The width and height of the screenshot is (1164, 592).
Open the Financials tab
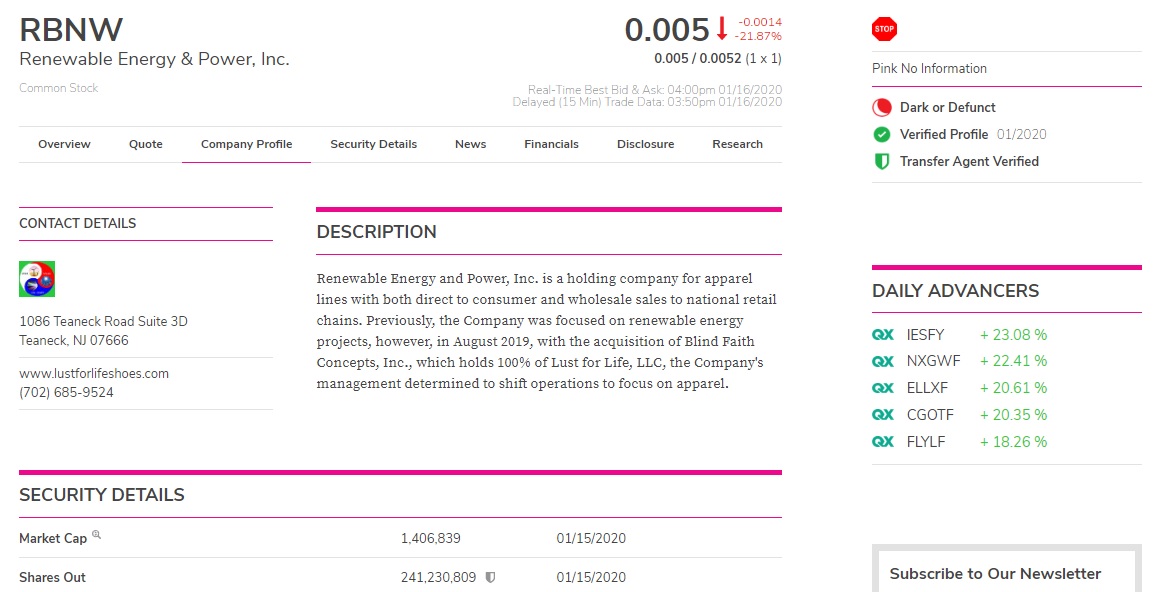tap(552, 144)
